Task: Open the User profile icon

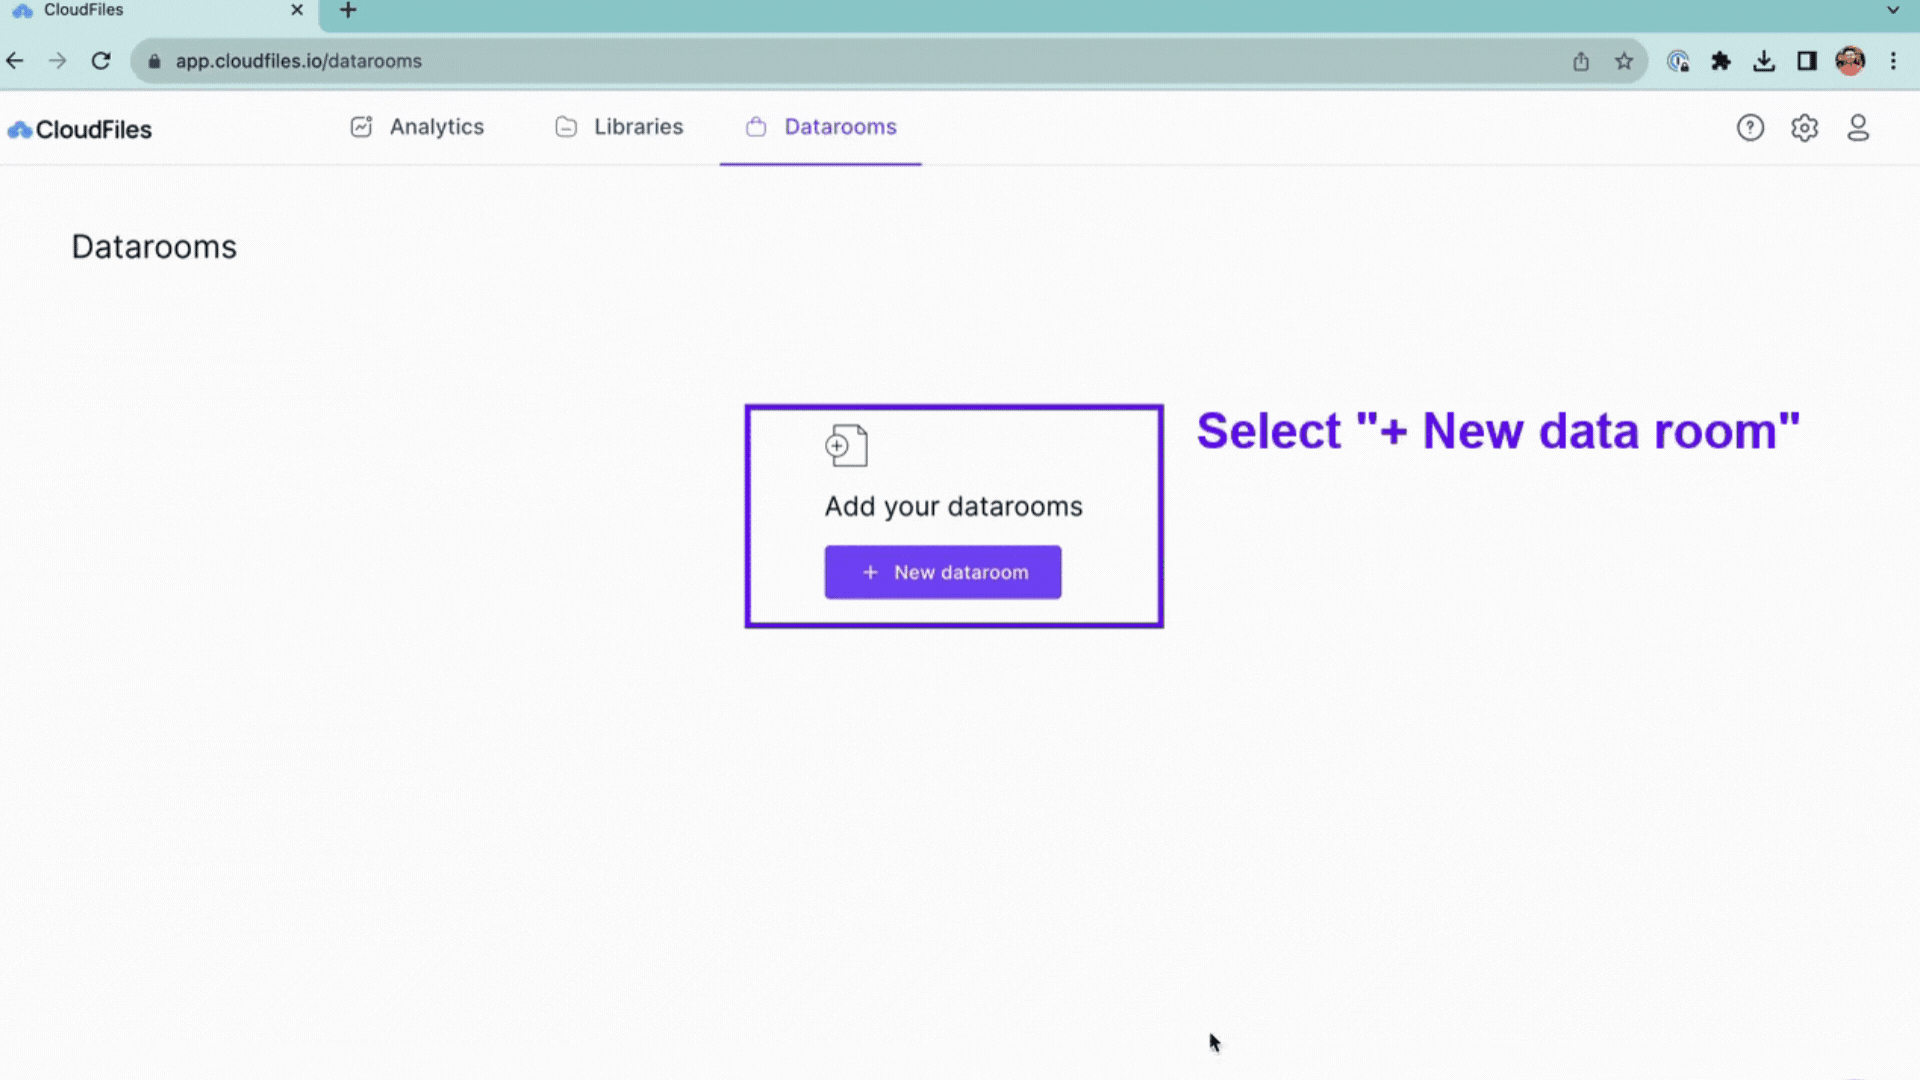Action: click(1858, 128)
